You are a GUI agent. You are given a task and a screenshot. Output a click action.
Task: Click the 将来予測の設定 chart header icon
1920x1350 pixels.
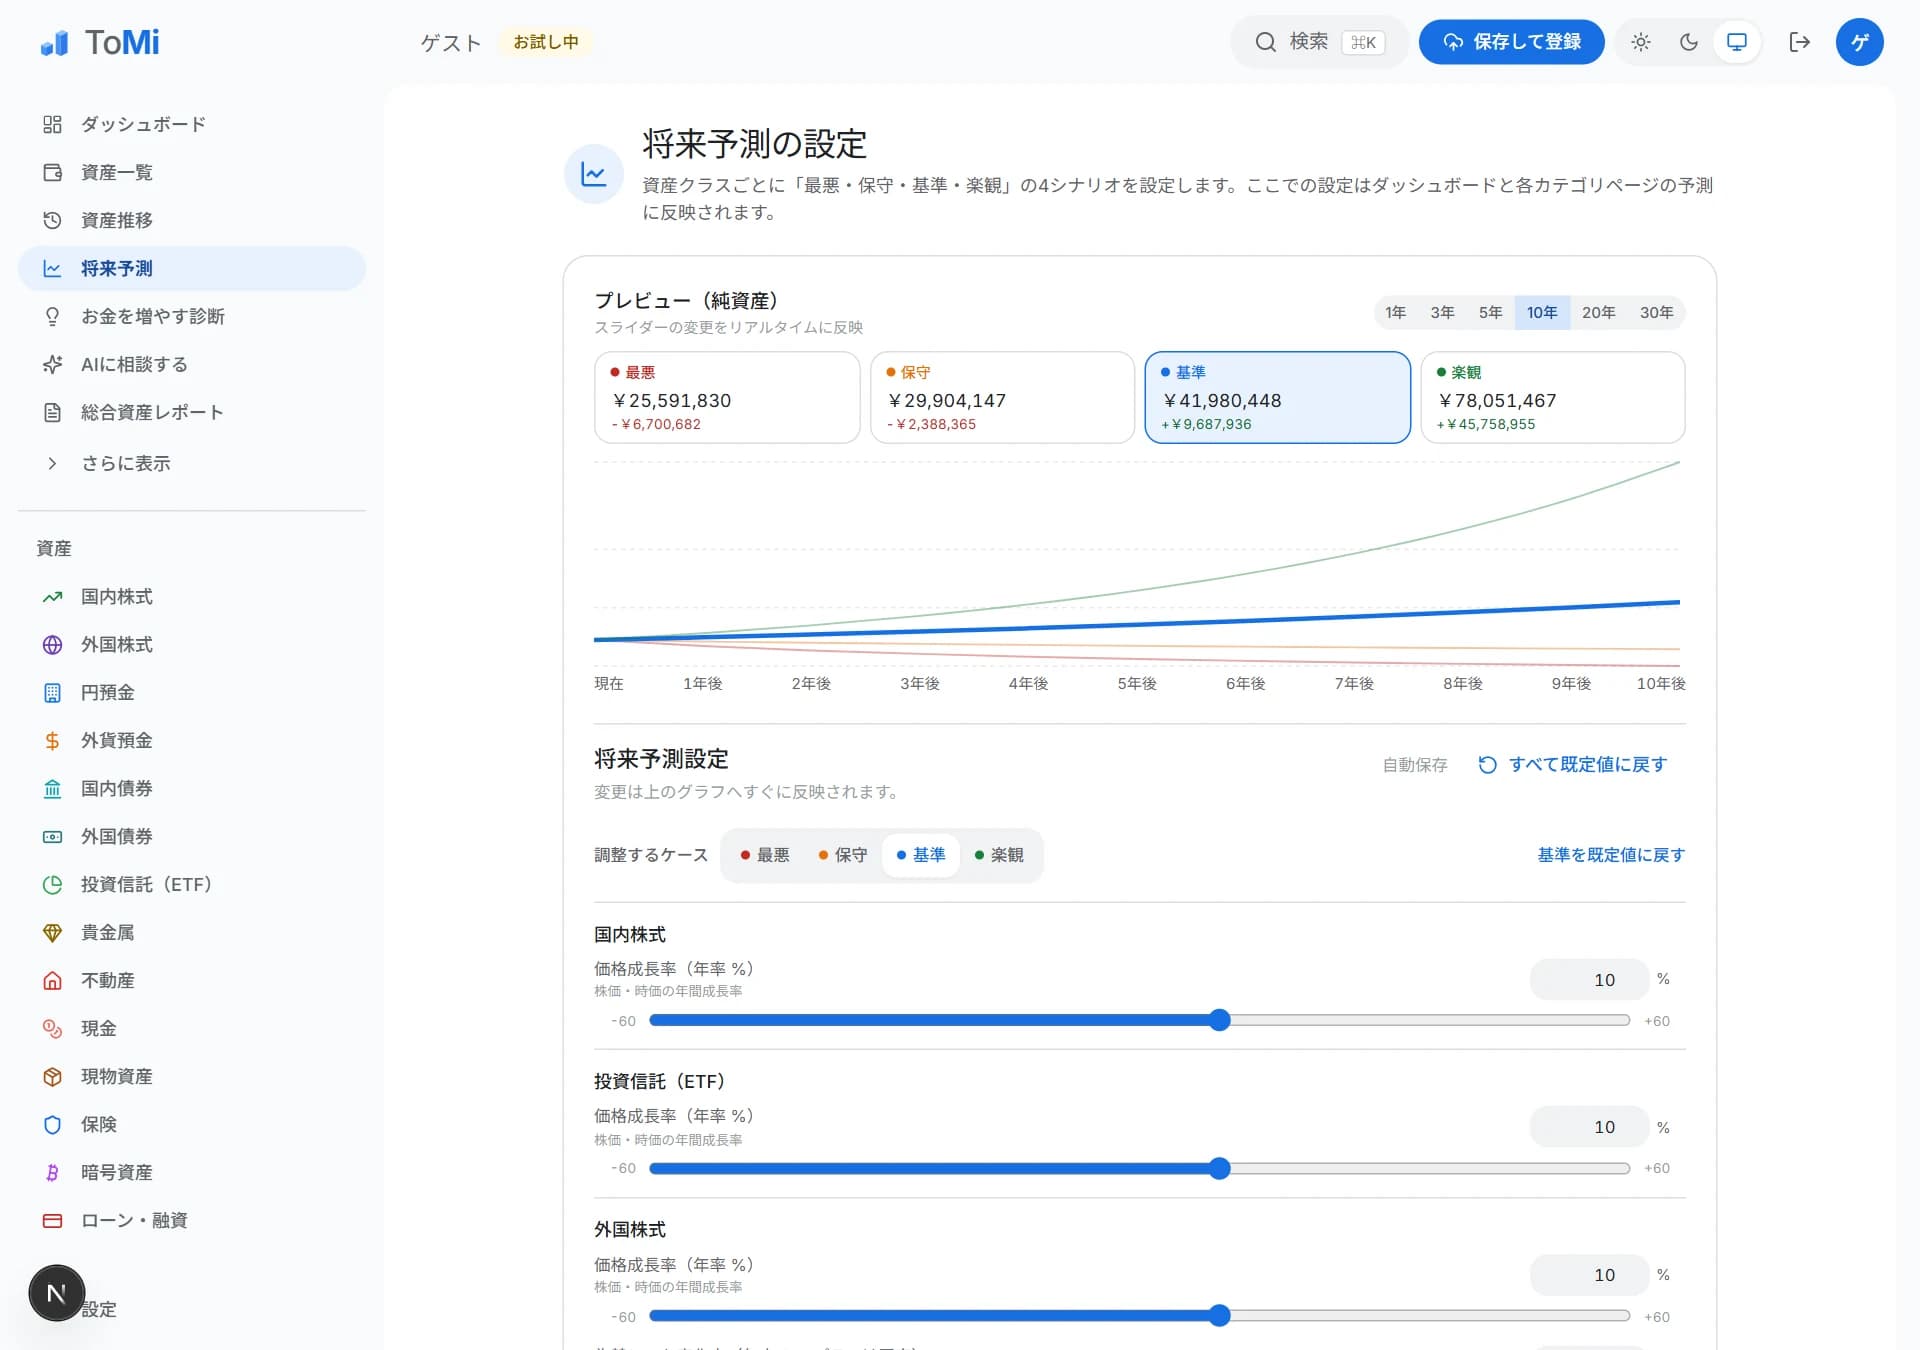click(594, 174)
